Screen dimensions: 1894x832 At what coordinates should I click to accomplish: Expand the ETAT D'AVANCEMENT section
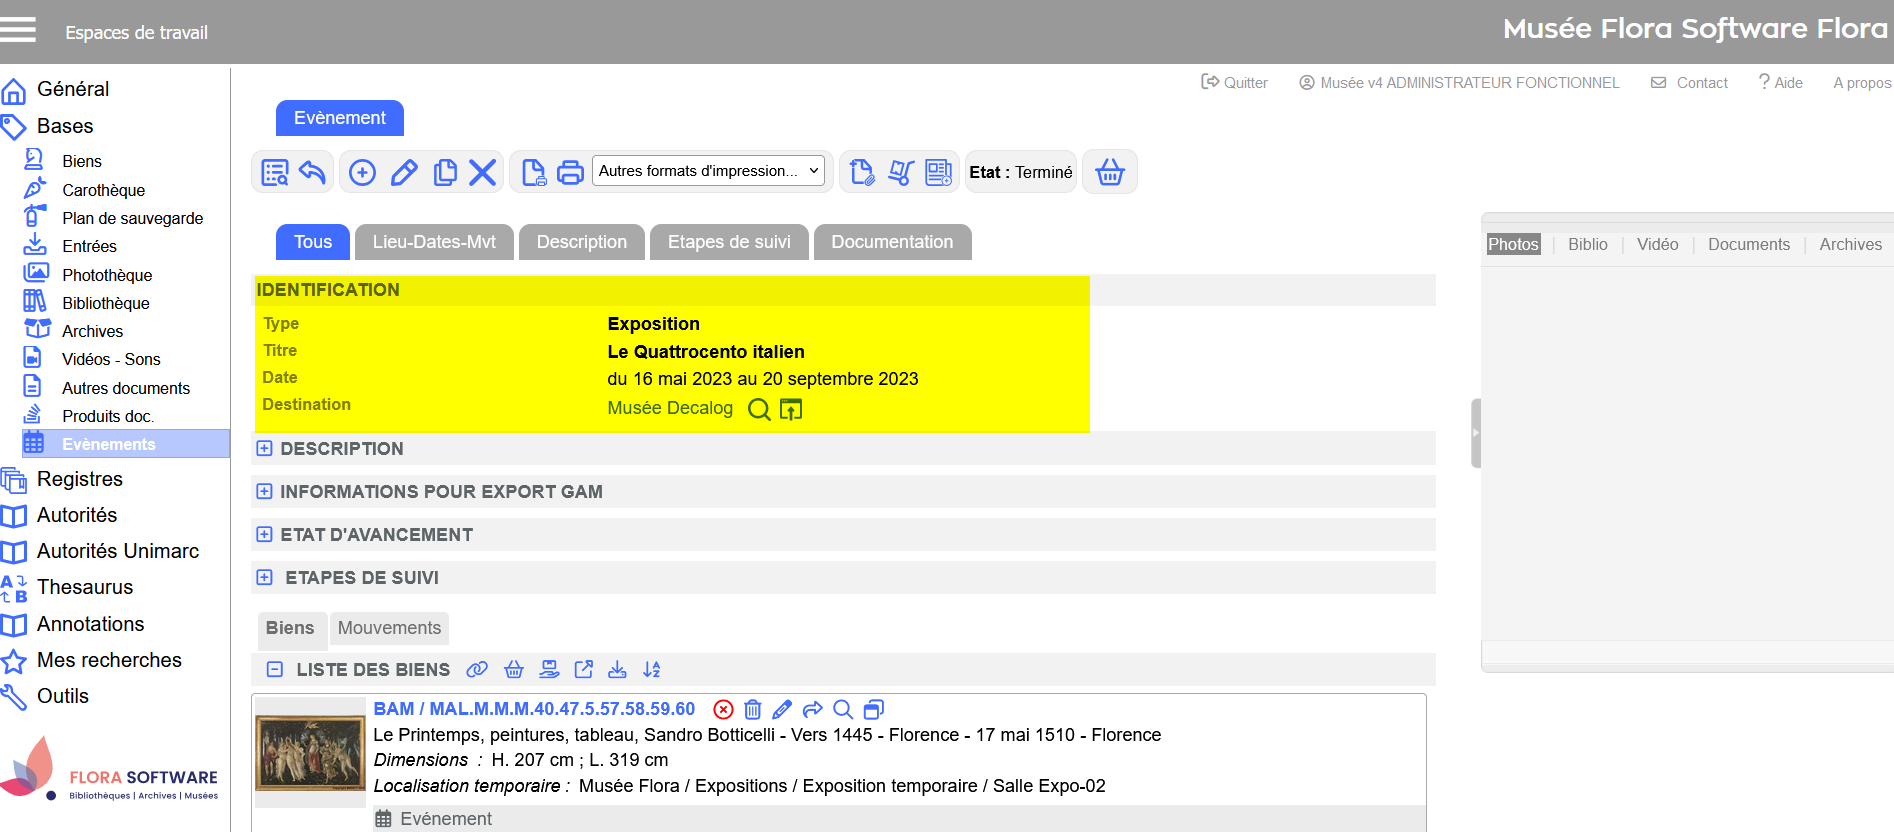coord(264,535)
